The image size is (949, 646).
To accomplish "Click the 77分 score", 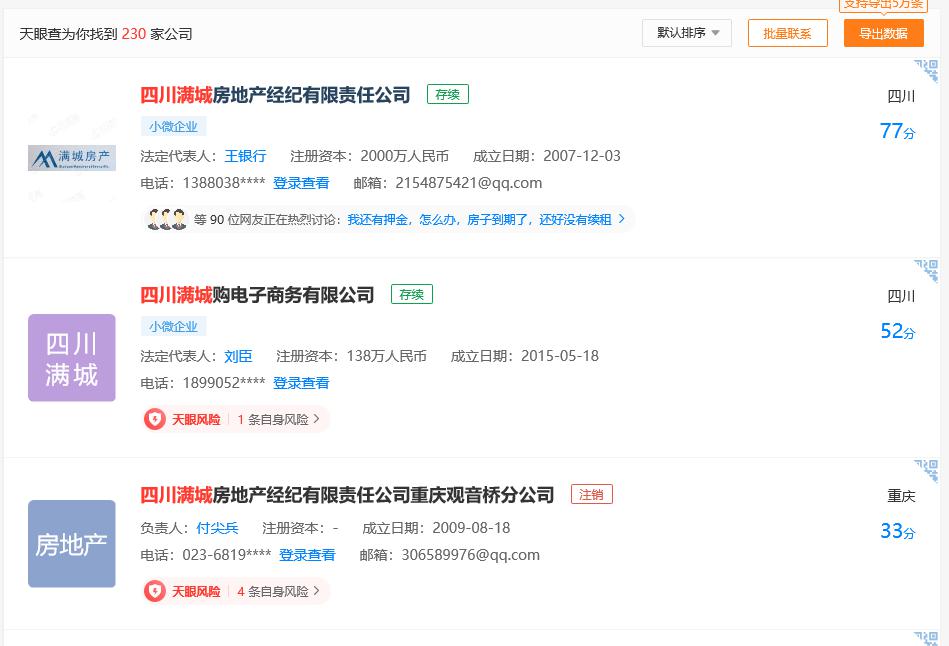I will [898, 131].
